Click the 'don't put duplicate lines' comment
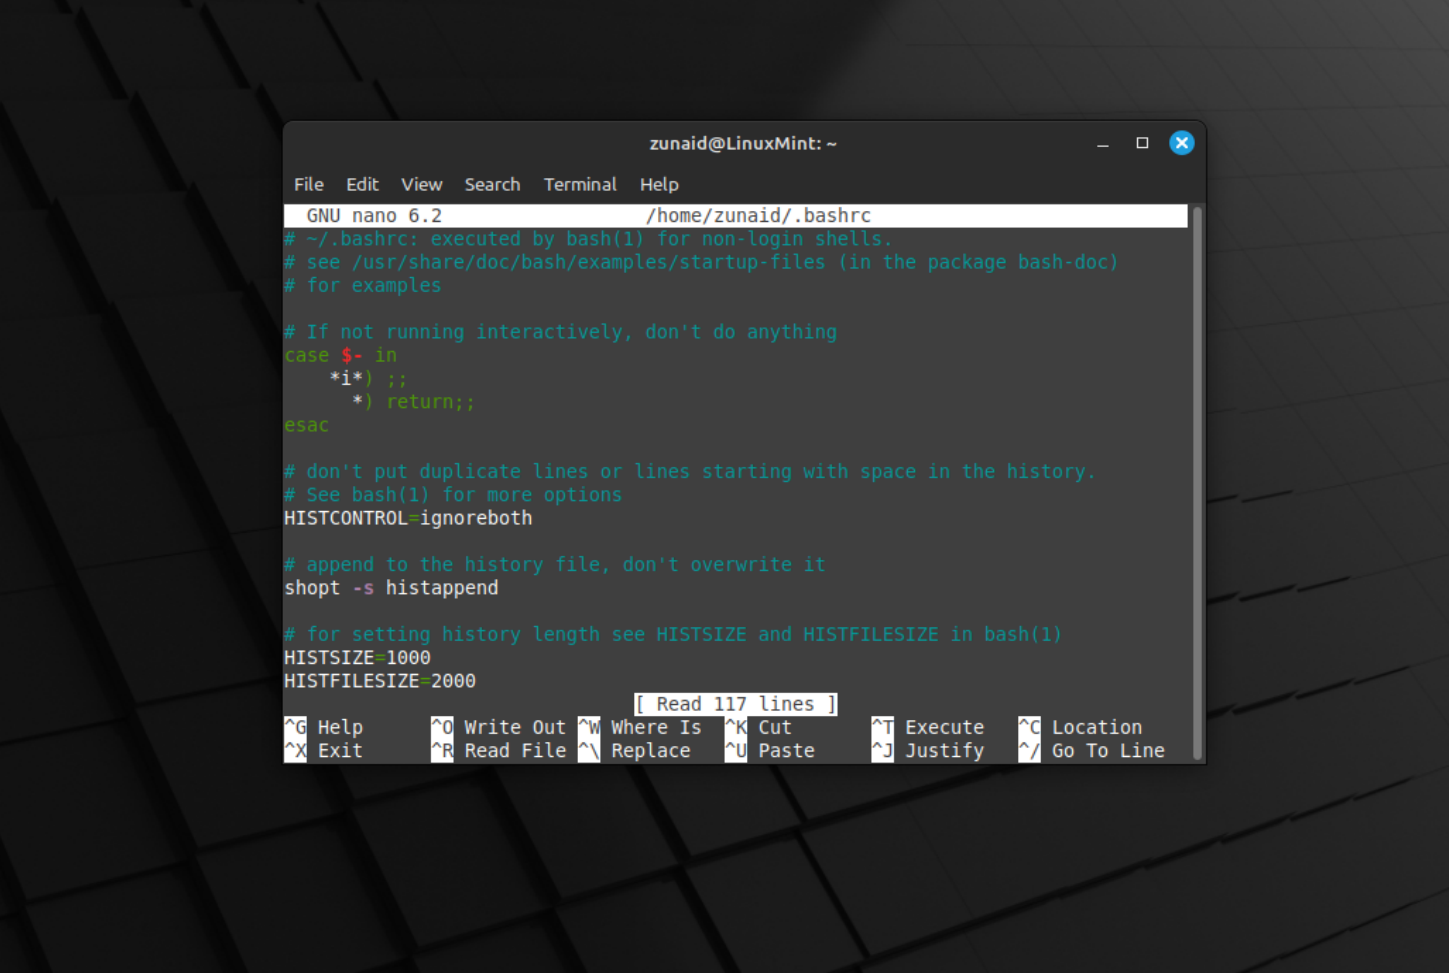The image size is (1449, 973). 690,471
